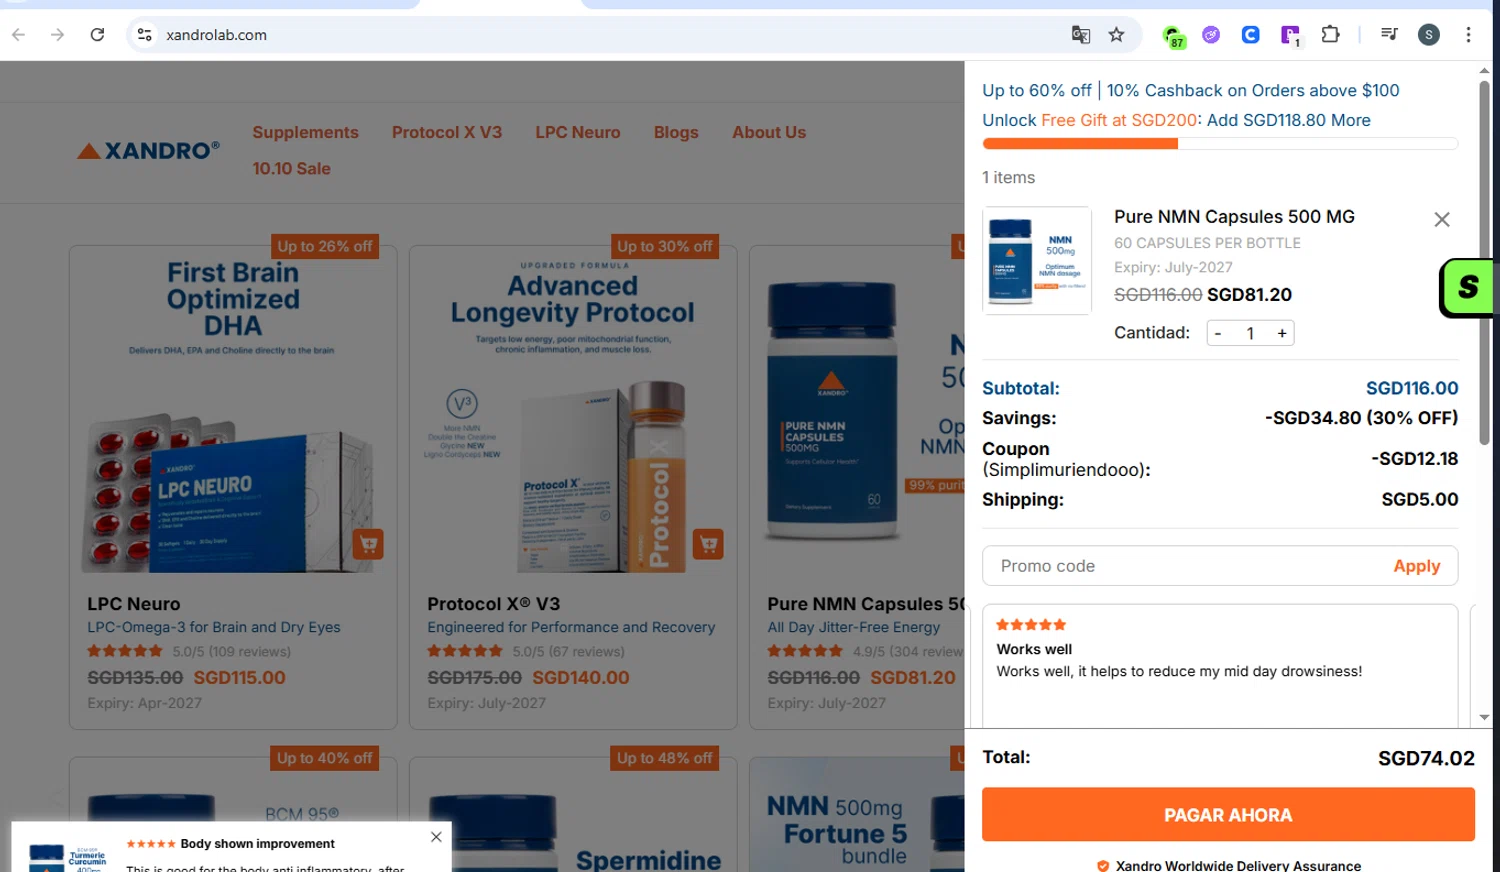Click the Up to 48% off badge
Image resolution: width=1500 pixels, height=872 pixels.
[665, 758]
